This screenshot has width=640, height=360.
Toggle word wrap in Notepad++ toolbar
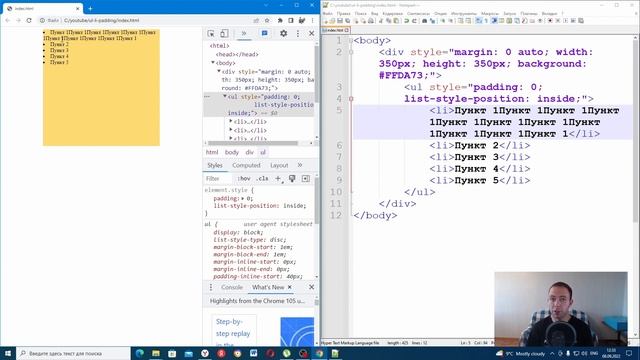coord(479,21)
